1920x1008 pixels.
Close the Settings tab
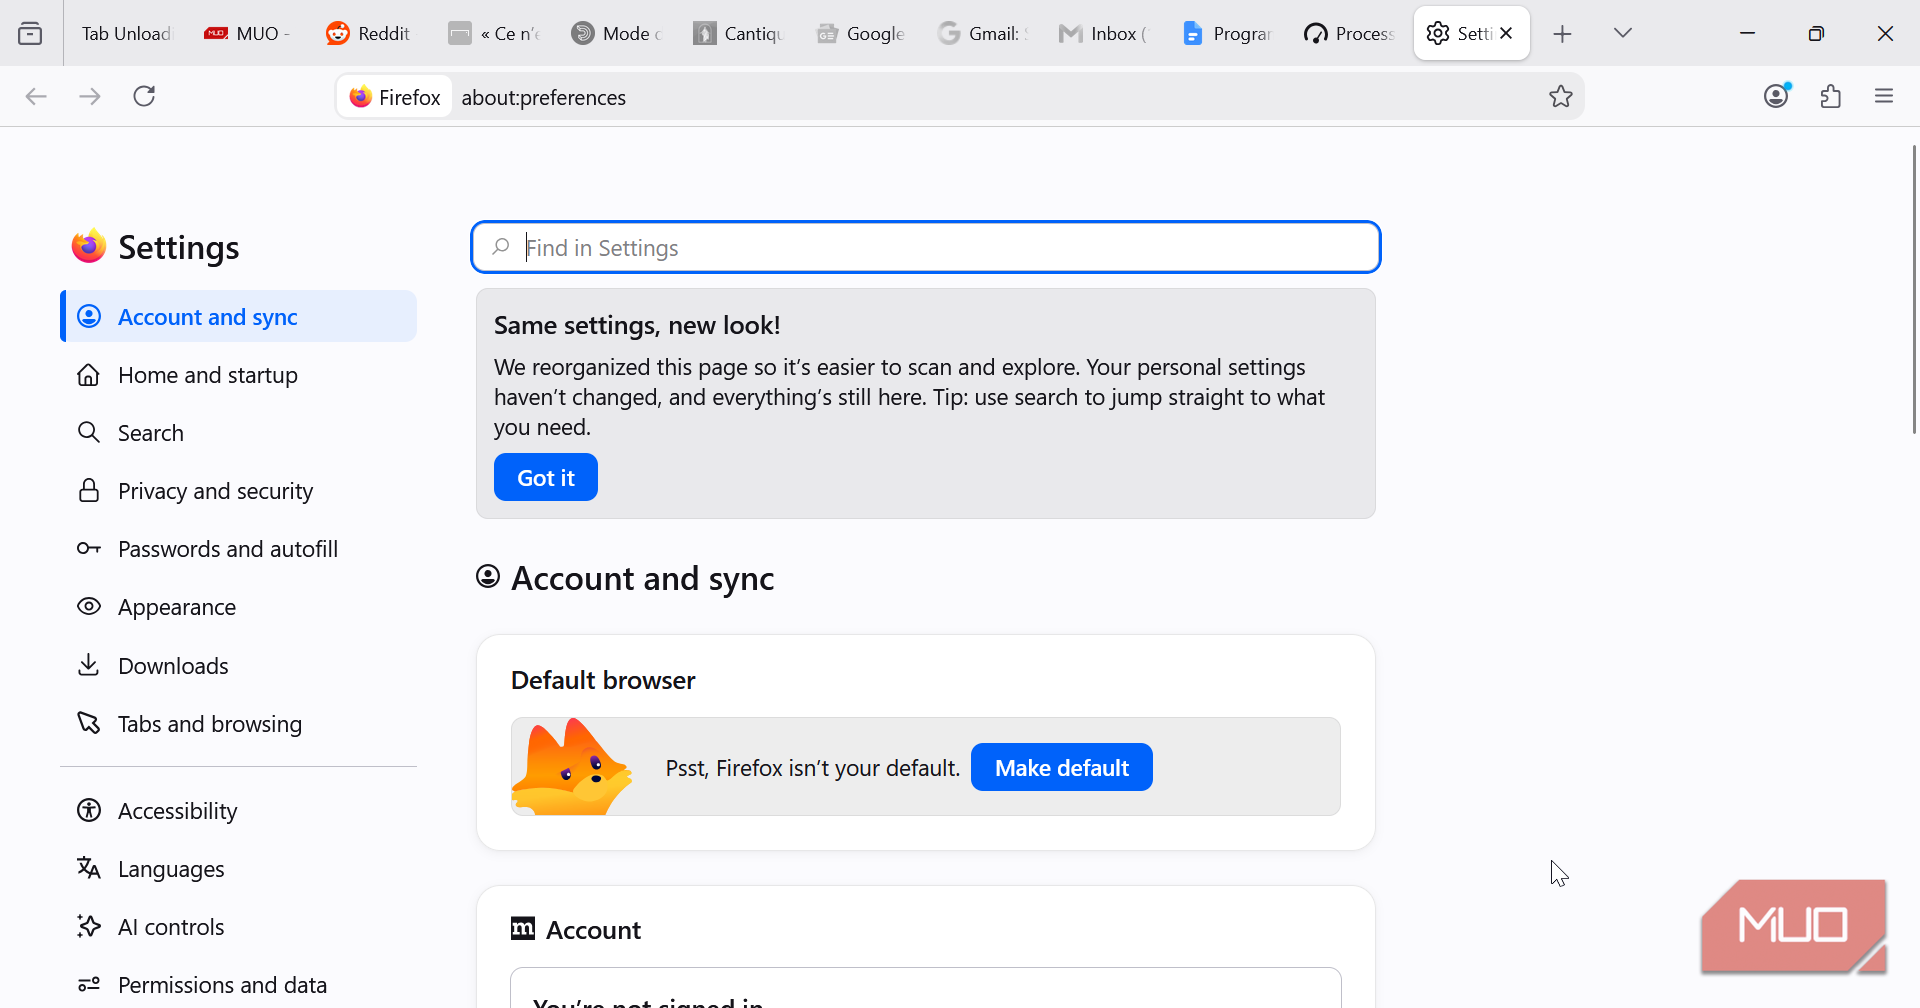(1506, 33)
